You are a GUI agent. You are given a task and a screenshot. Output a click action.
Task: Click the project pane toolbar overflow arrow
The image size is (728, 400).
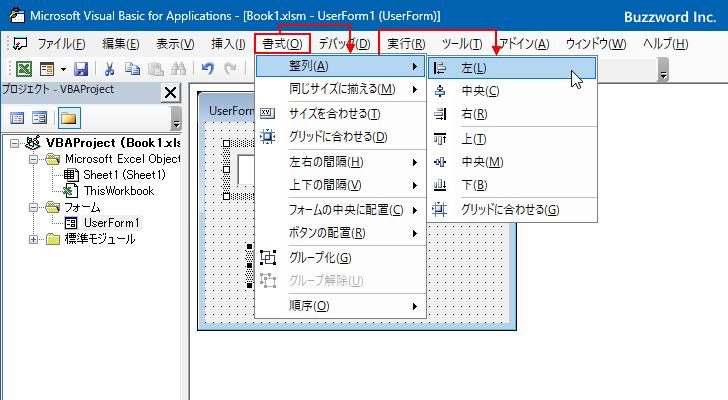(x=176, y=118)
